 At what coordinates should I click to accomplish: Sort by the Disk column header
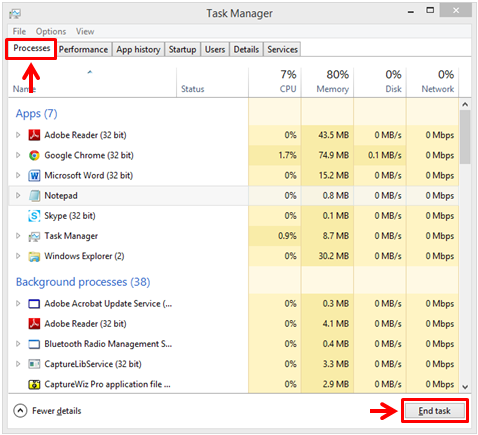pyautogui.click(x=380, y=82)
